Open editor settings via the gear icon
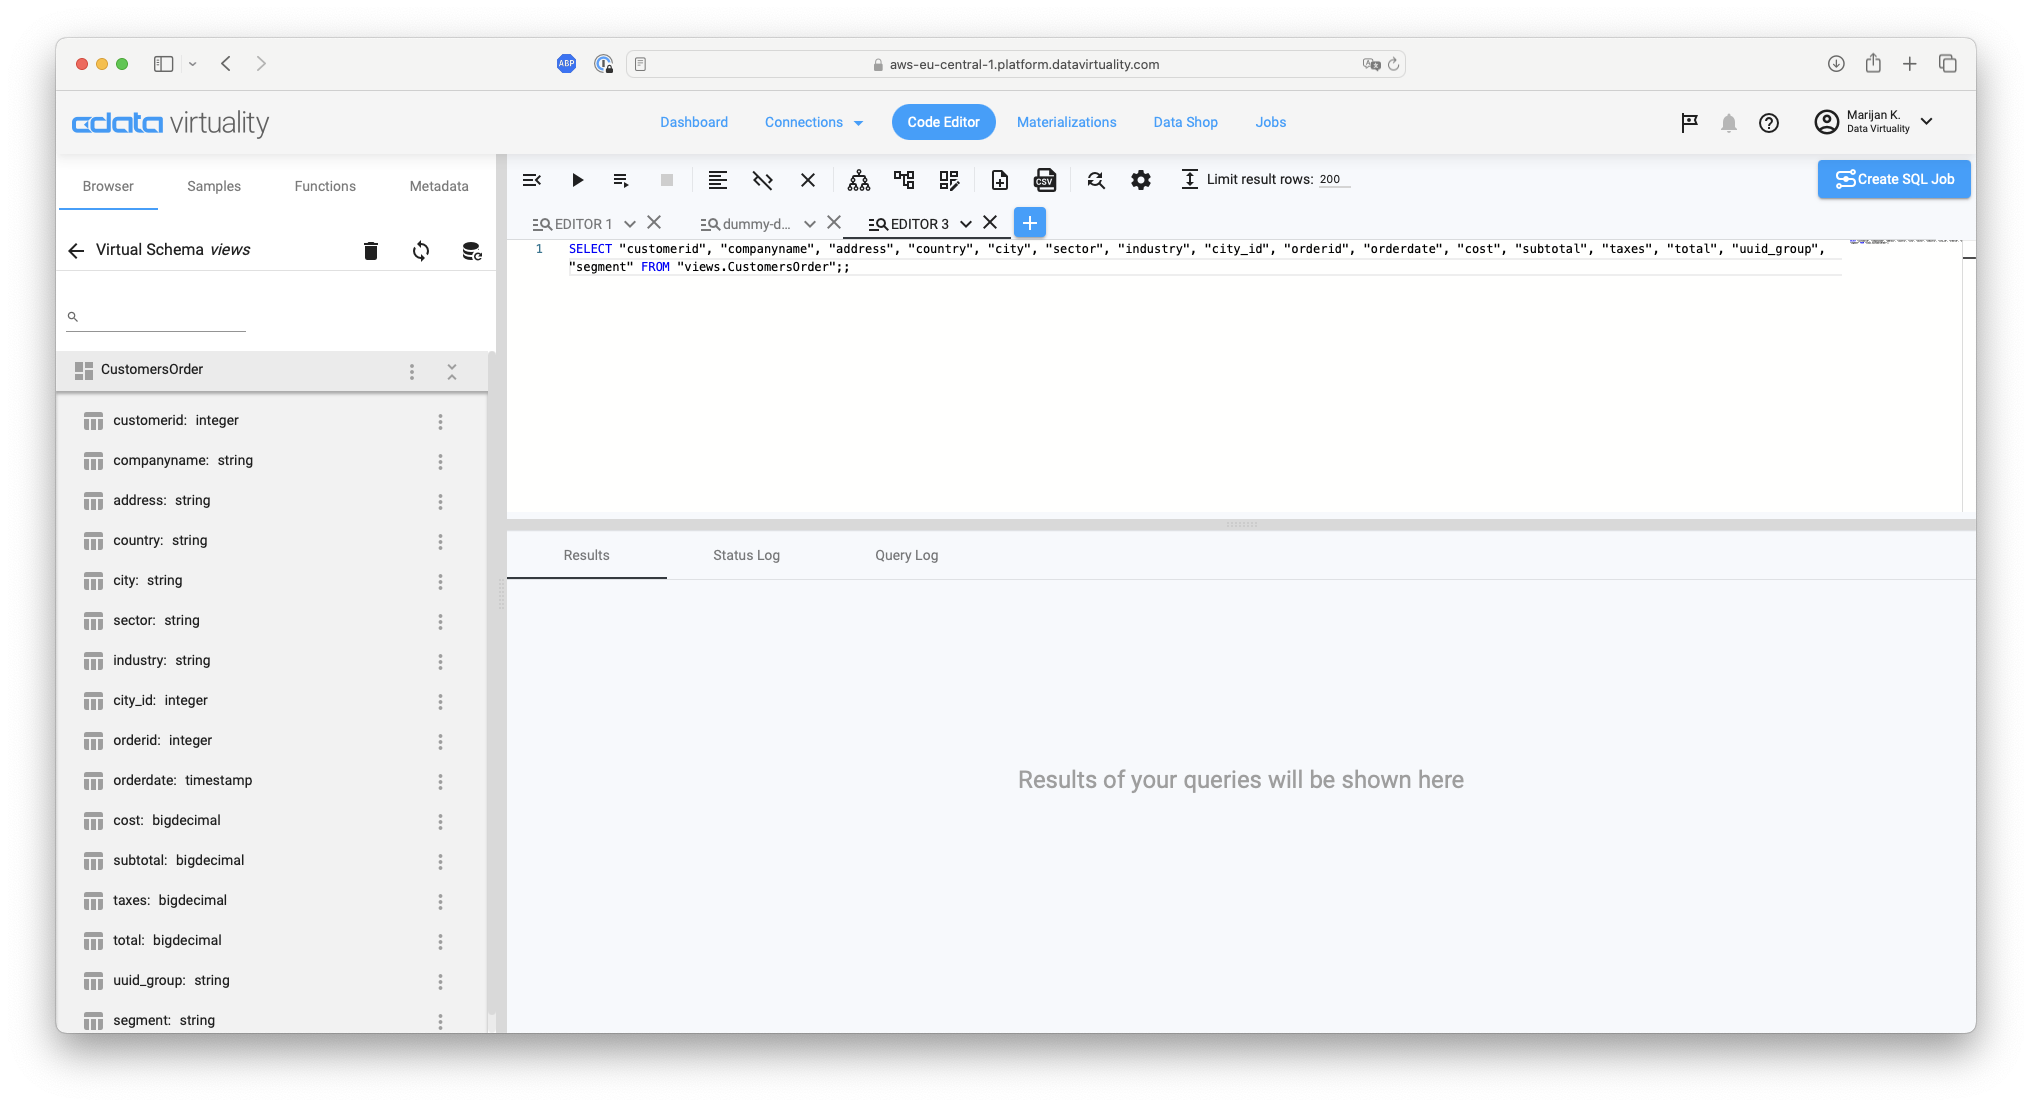 pyautogui.click(x=1140, y=180)
